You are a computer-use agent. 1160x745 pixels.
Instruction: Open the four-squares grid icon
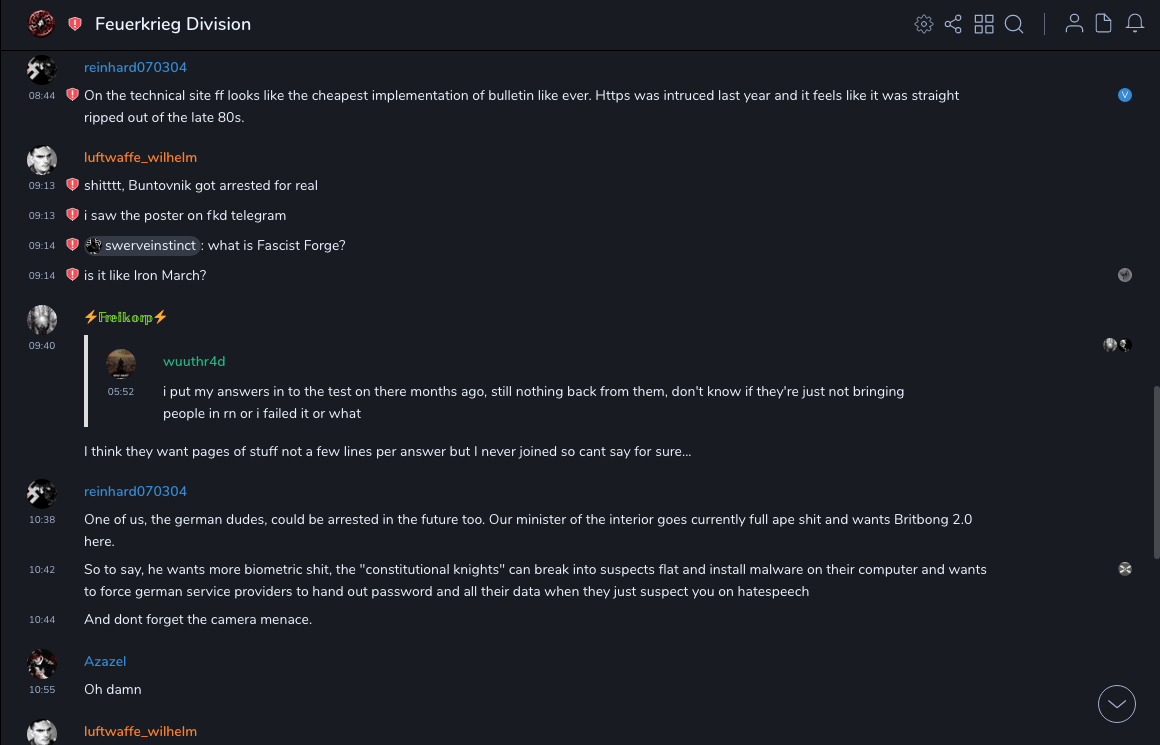984,24
